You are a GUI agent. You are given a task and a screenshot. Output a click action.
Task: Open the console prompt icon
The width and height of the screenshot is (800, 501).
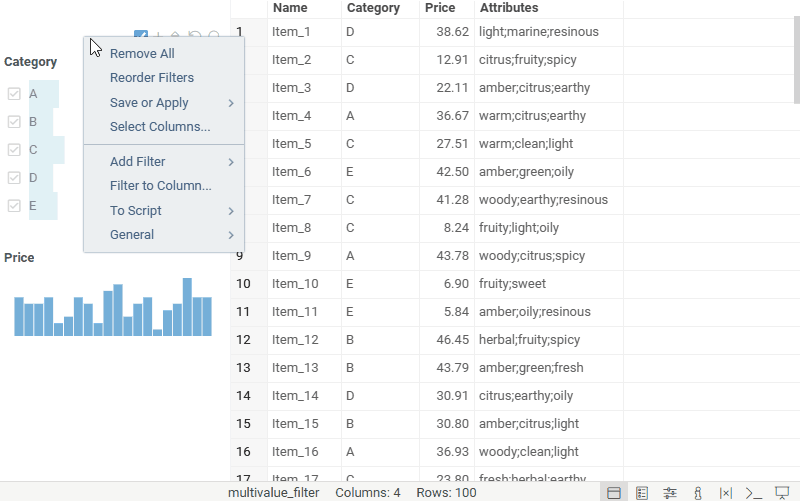[754, 493]
